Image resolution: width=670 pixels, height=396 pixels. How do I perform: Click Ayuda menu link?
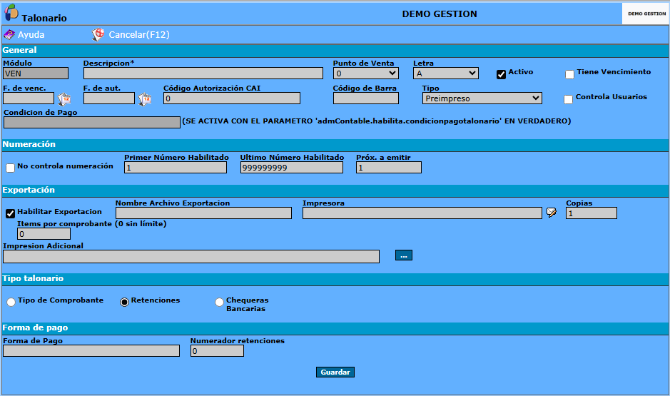pyautogui.click(x=31, y=35)
